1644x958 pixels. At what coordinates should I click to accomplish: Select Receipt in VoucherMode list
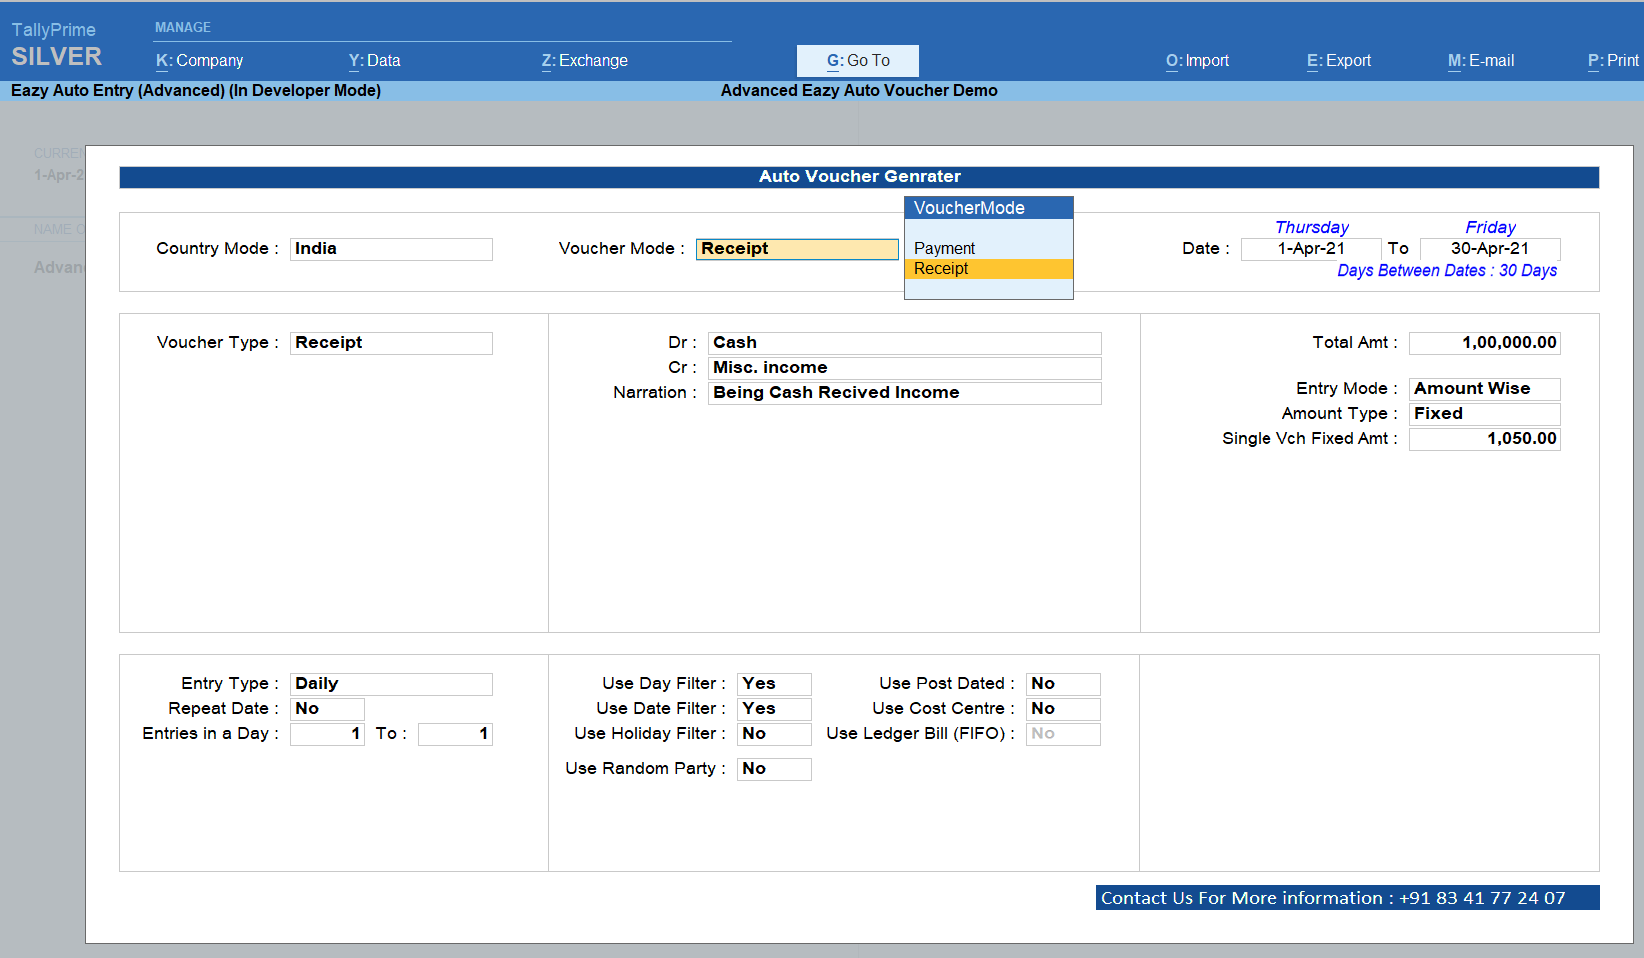(989, 269)
